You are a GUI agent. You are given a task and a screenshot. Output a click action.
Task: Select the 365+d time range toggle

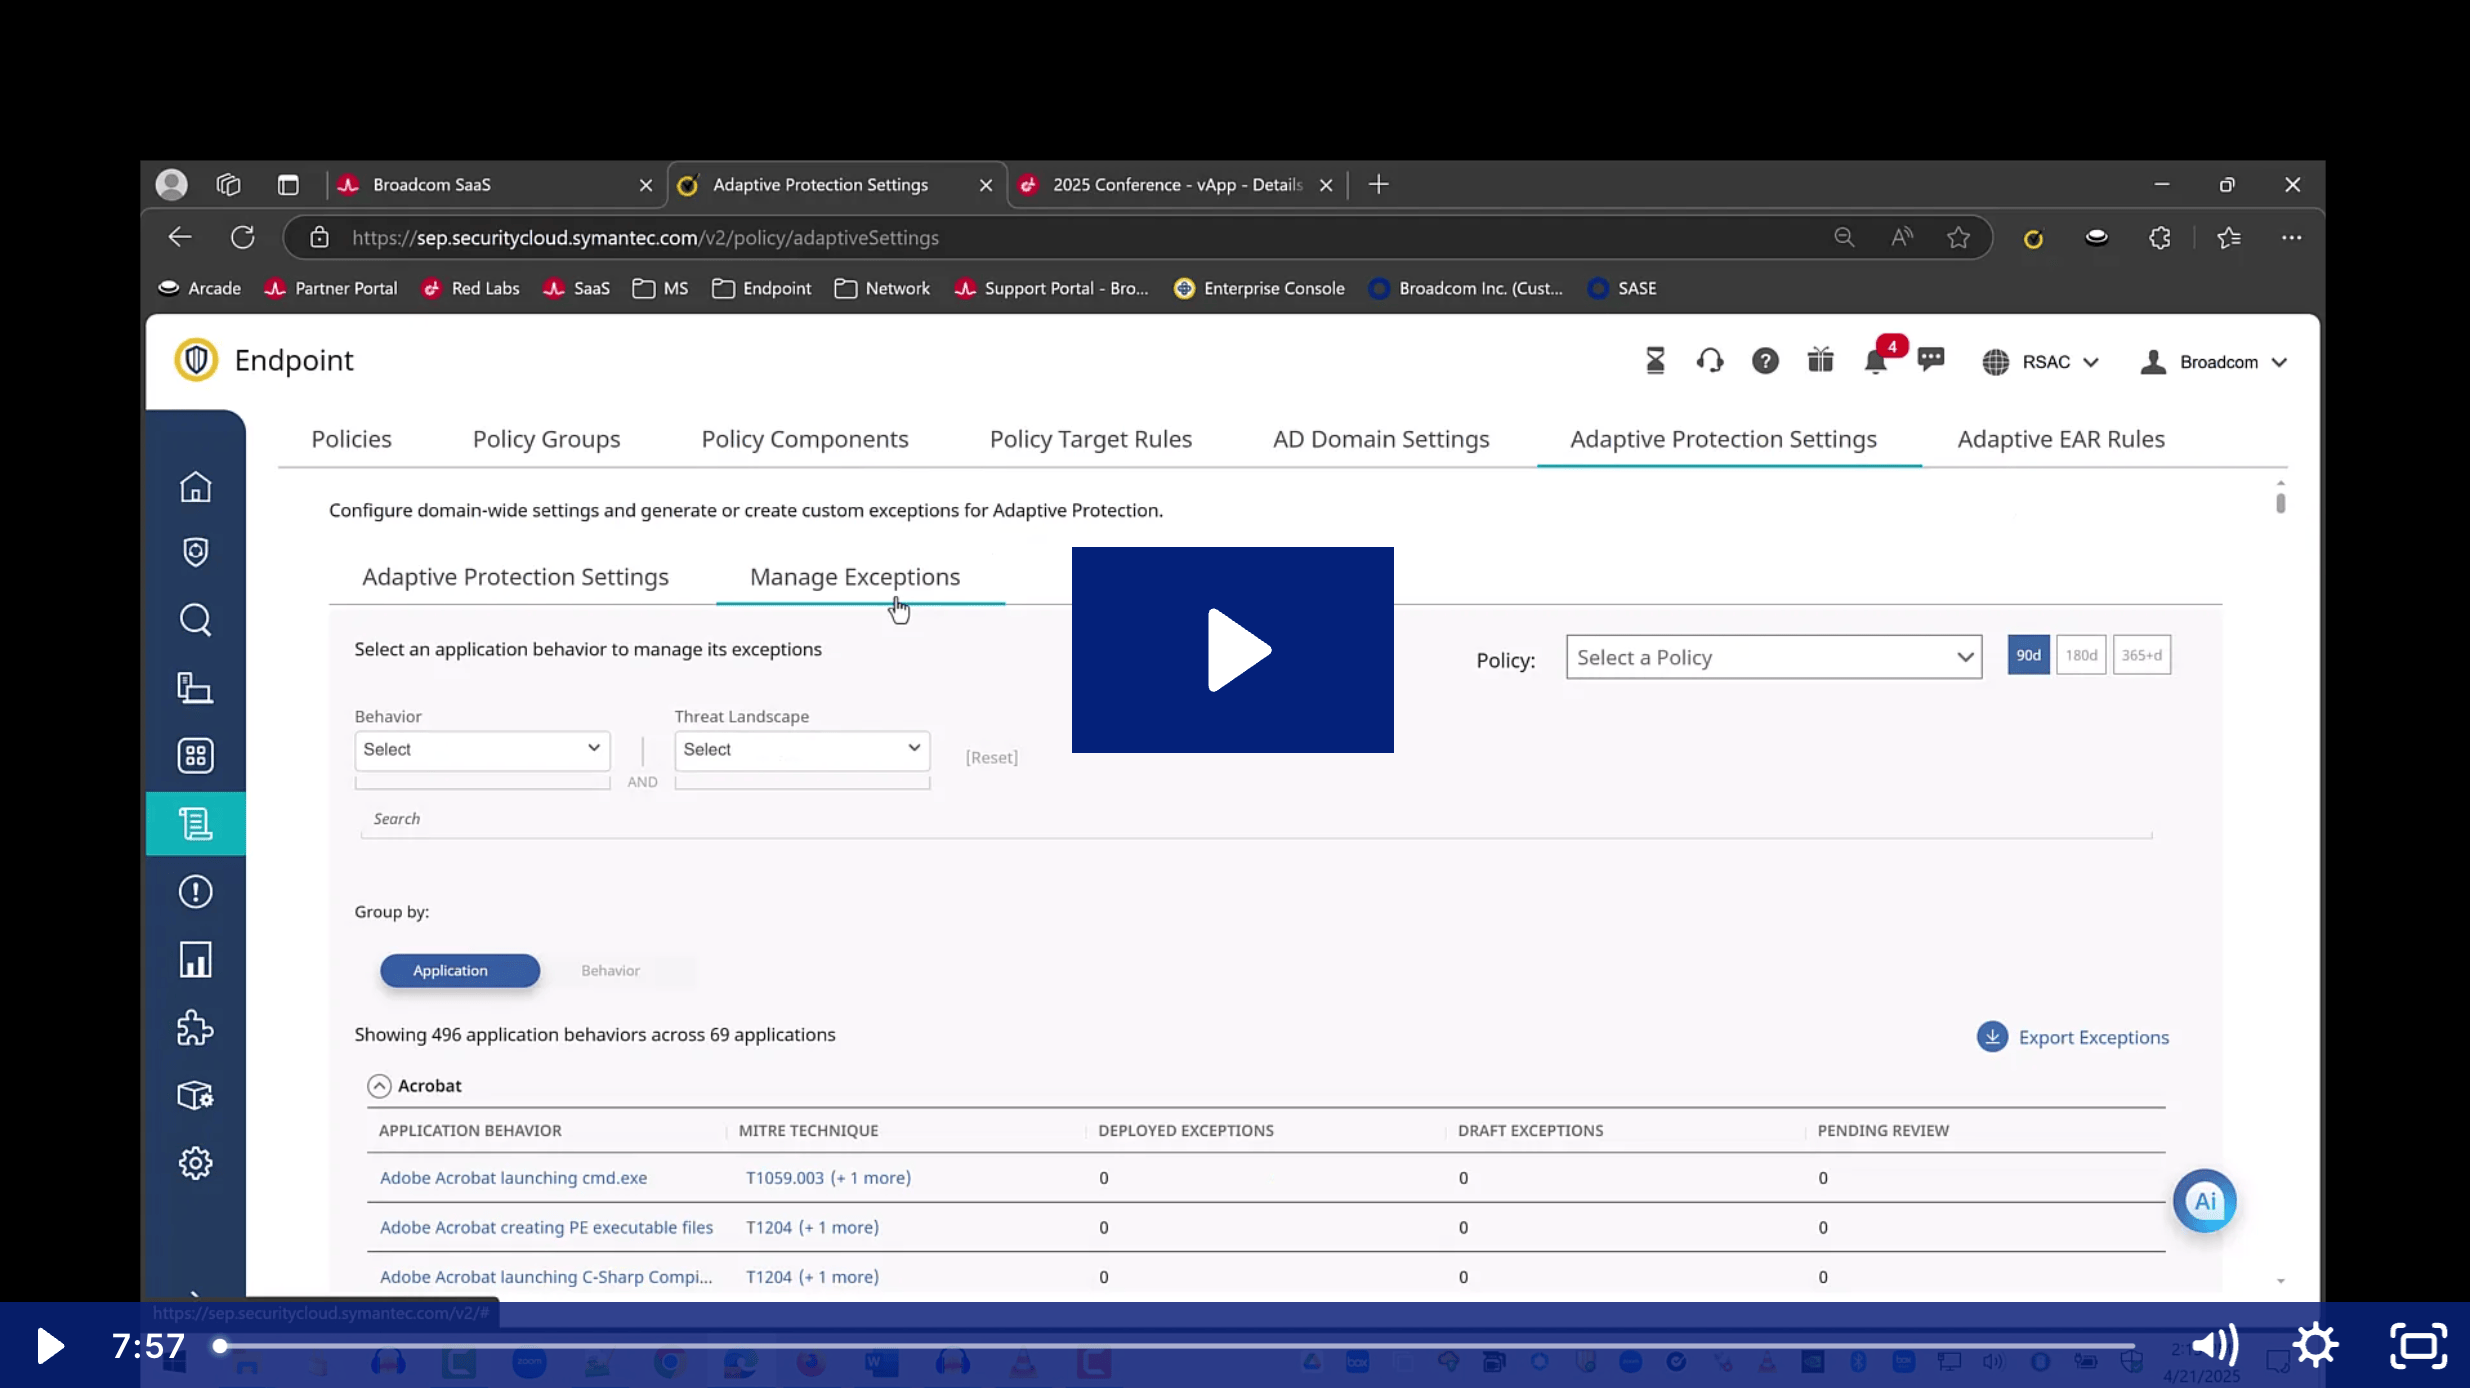click(2141, 655)
